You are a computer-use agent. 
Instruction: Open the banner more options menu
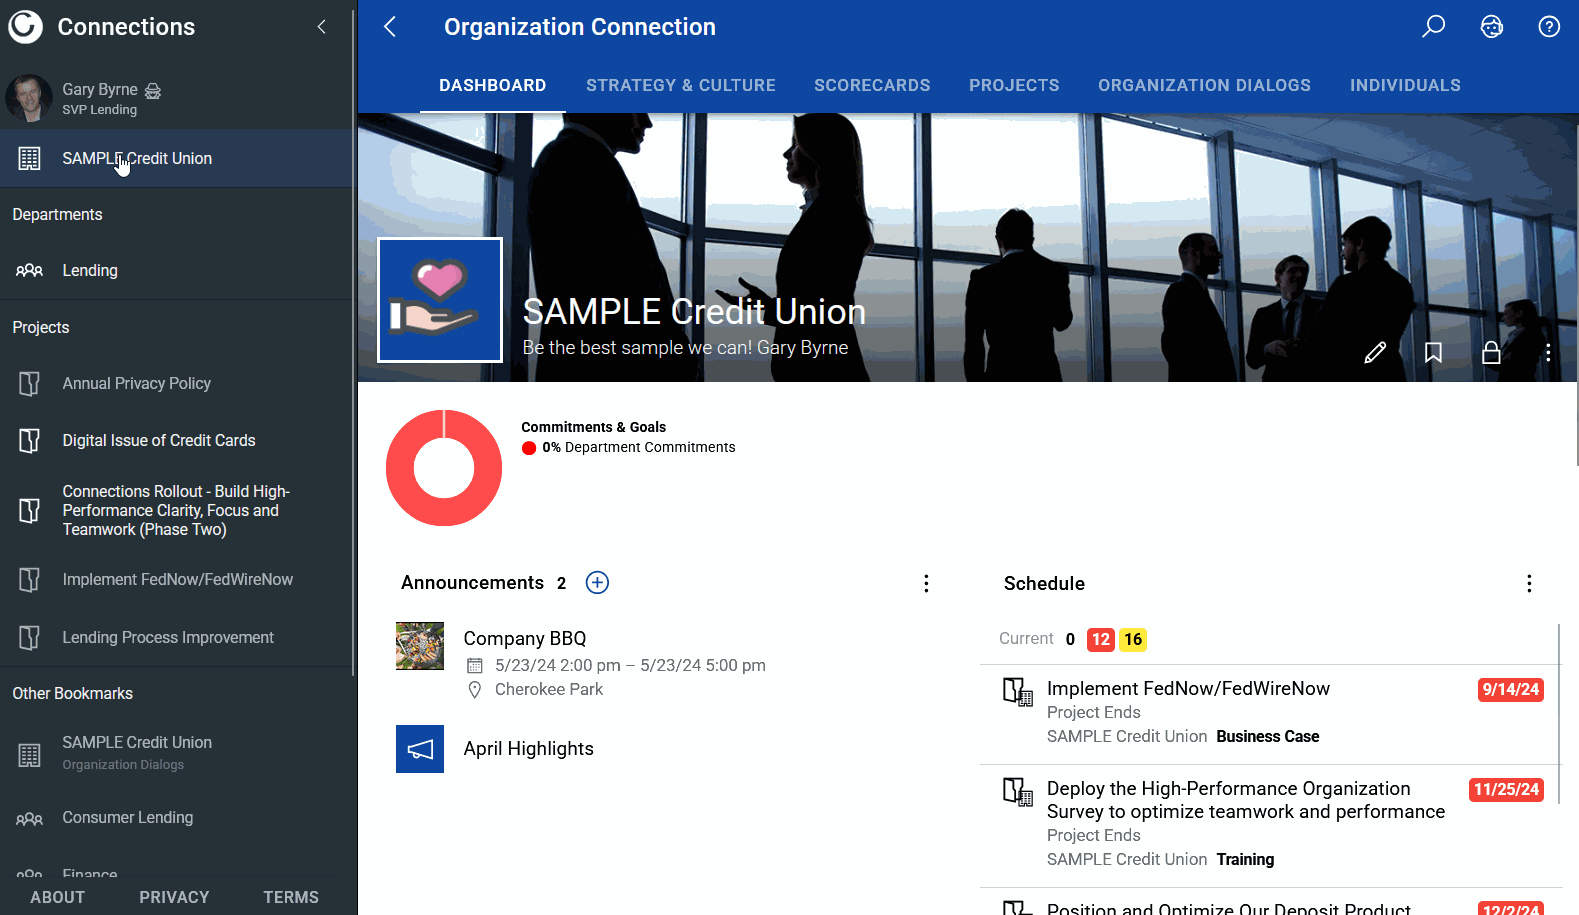pyautogui.click(x=1548, y=352)
